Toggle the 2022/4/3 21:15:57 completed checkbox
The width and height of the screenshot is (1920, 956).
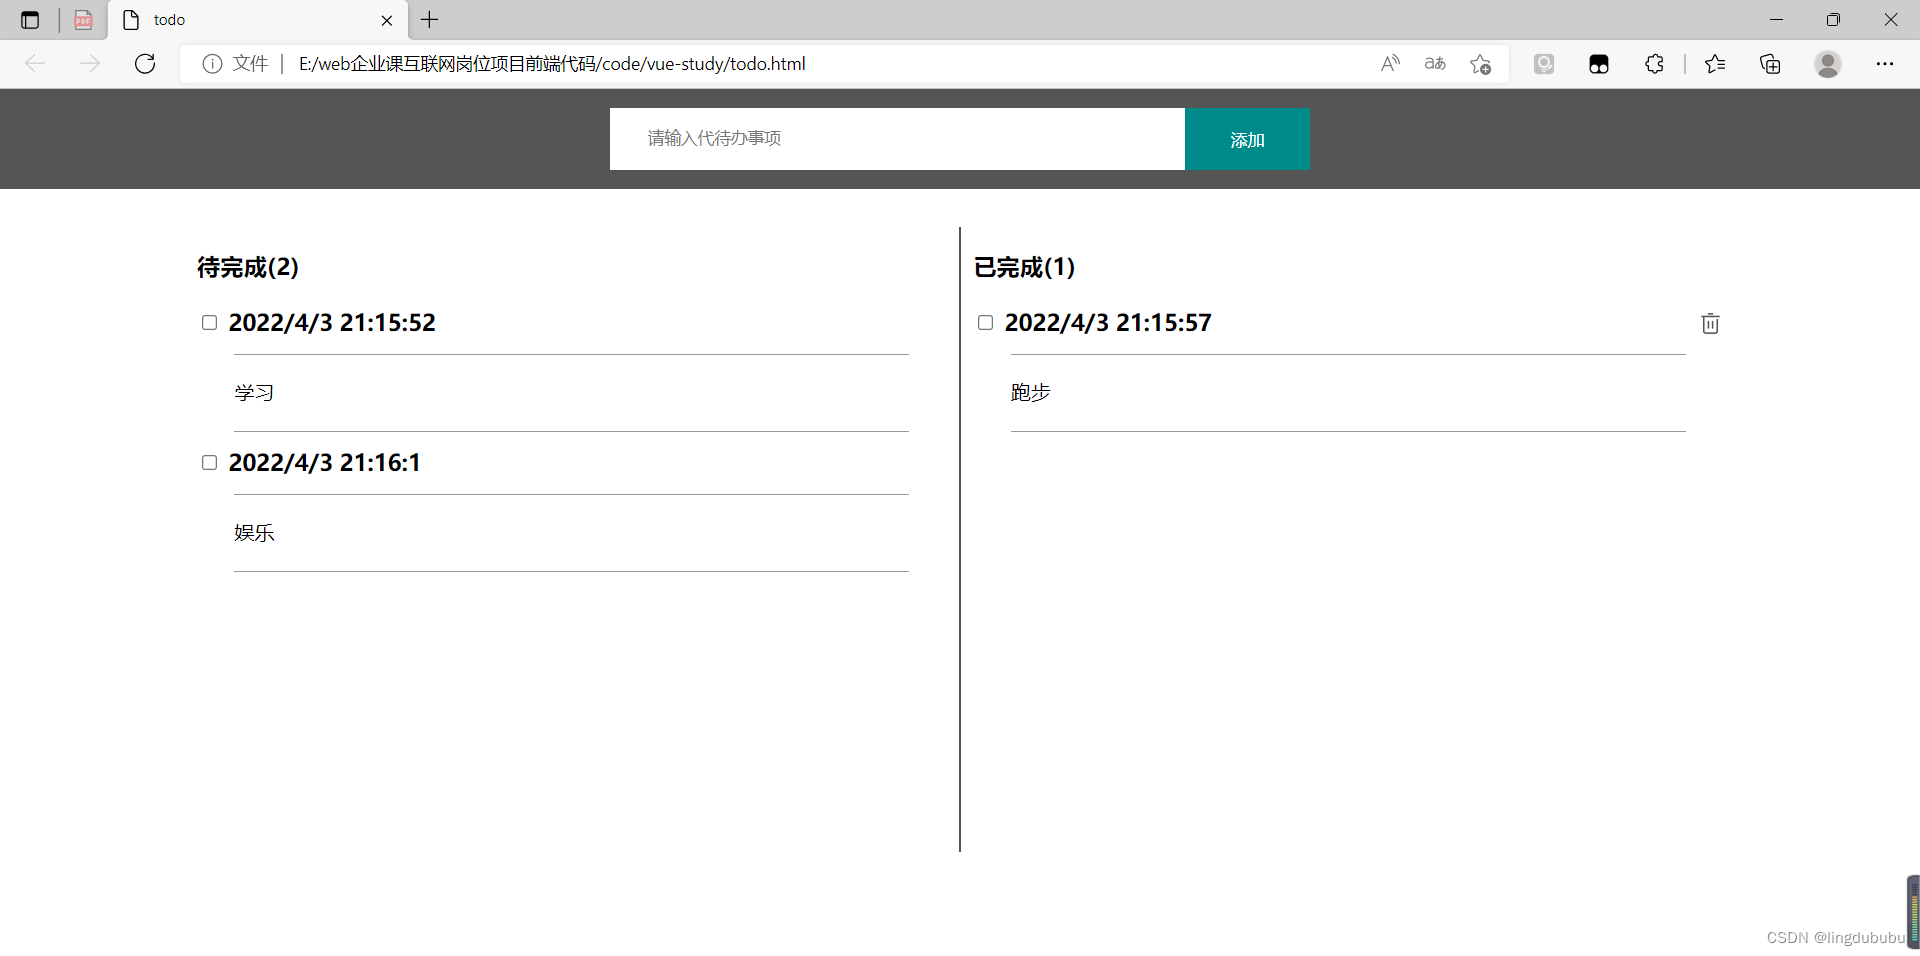click(985, 322)
